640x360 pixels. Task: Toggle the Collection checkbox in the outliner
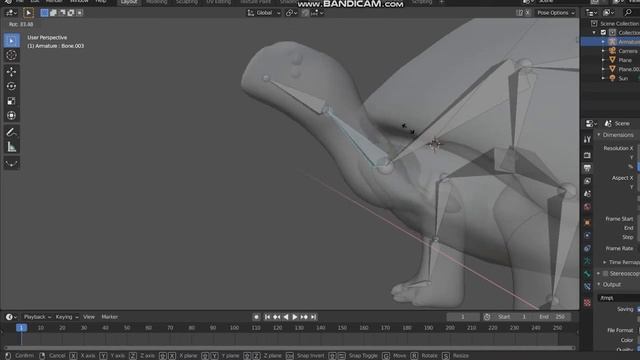[x=603, y=33]
